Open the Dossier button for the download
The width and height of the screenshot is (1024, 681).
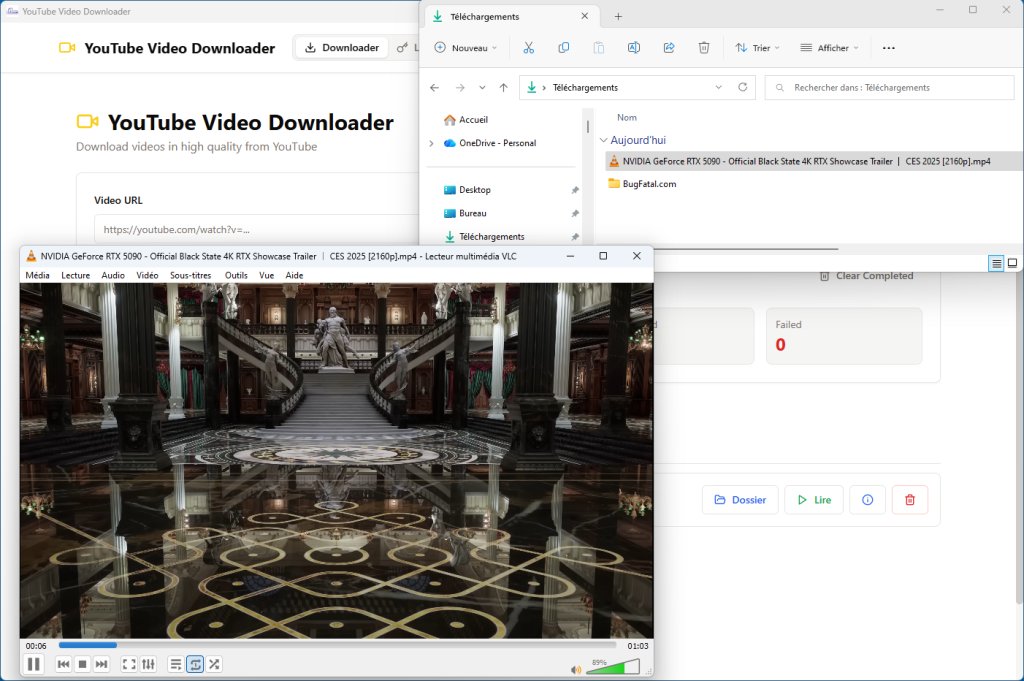click(x=740, y=500)
